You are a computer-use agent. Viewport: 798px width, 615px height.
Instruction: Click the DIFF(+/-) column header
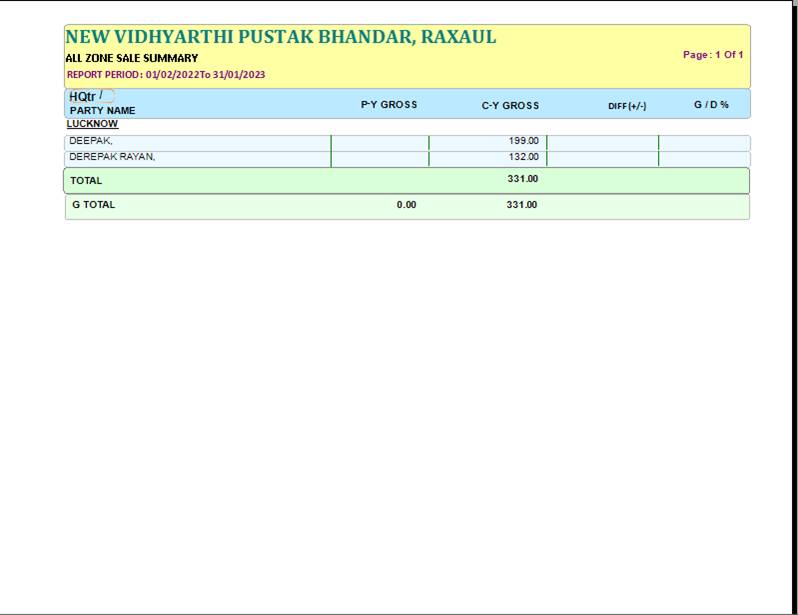[627, 106]
